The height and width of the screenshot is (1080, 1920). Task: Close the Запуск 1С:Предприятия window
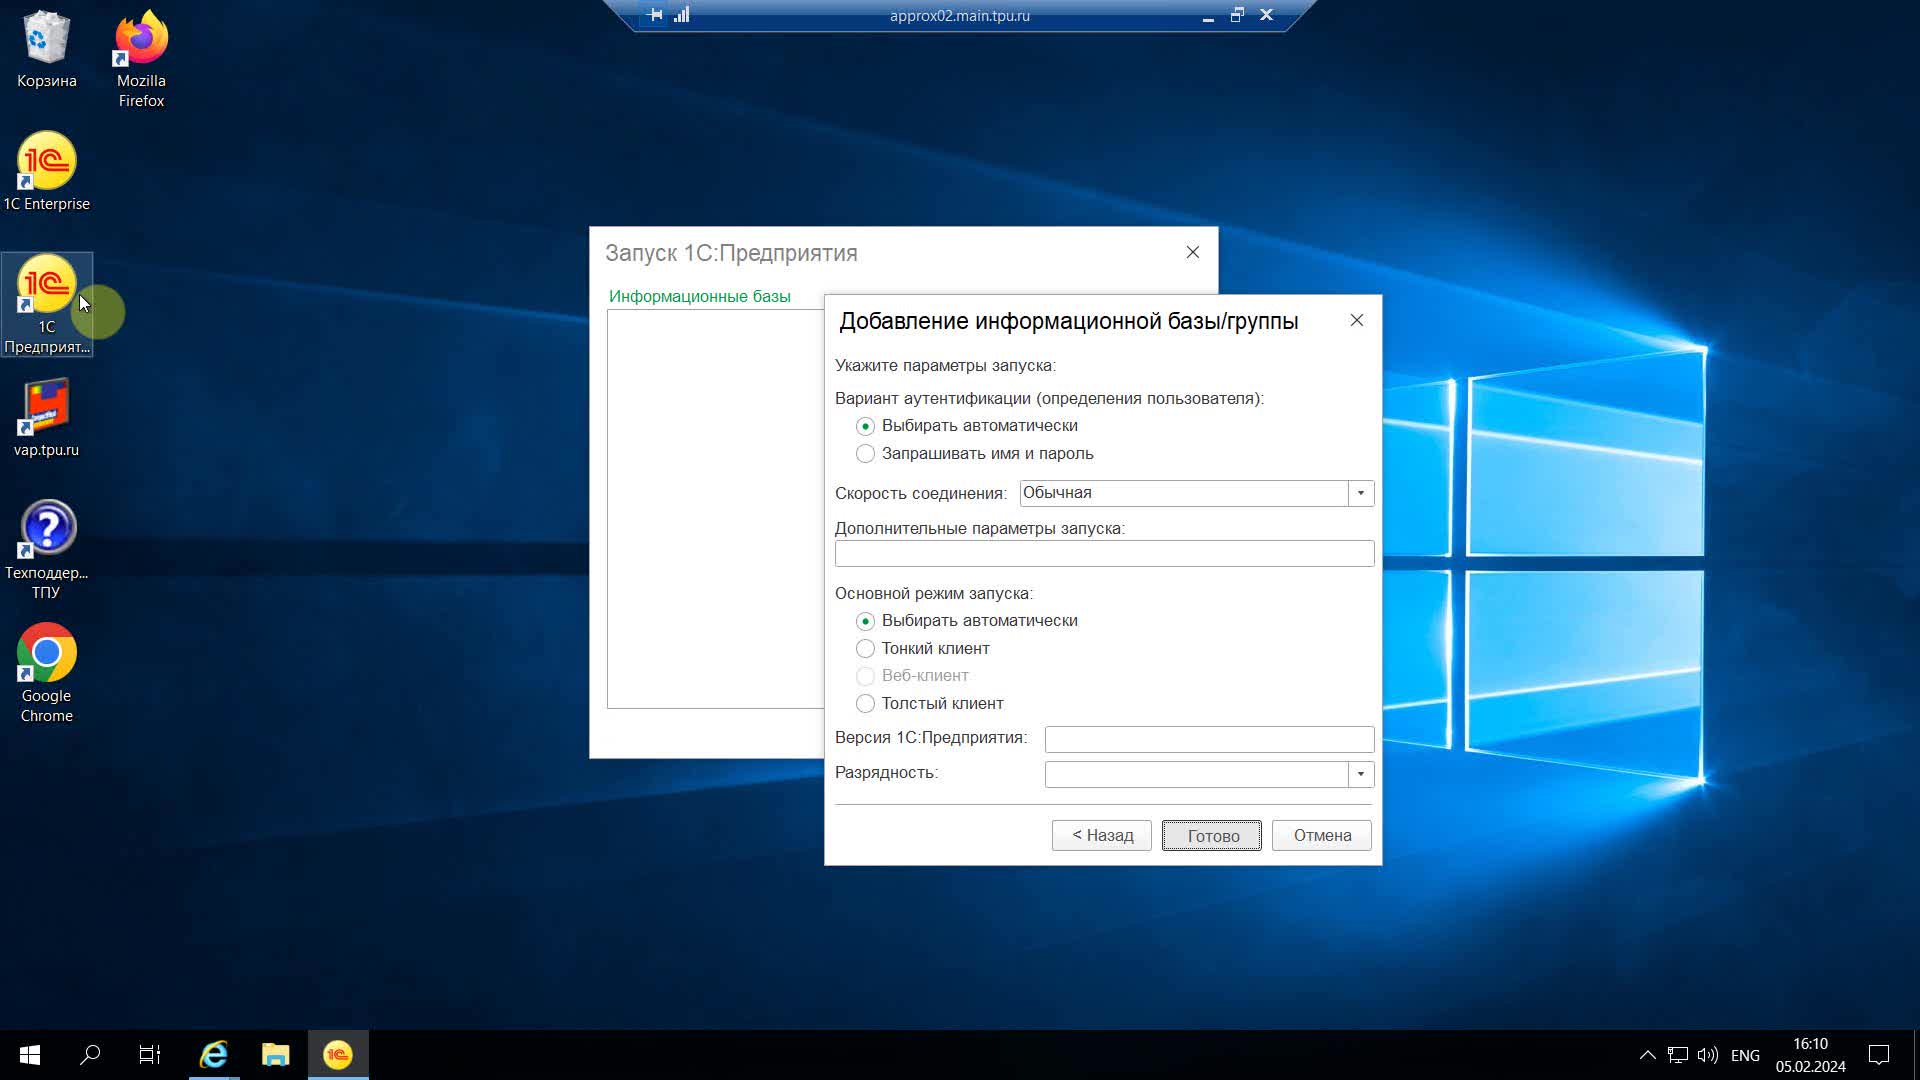1193,252
